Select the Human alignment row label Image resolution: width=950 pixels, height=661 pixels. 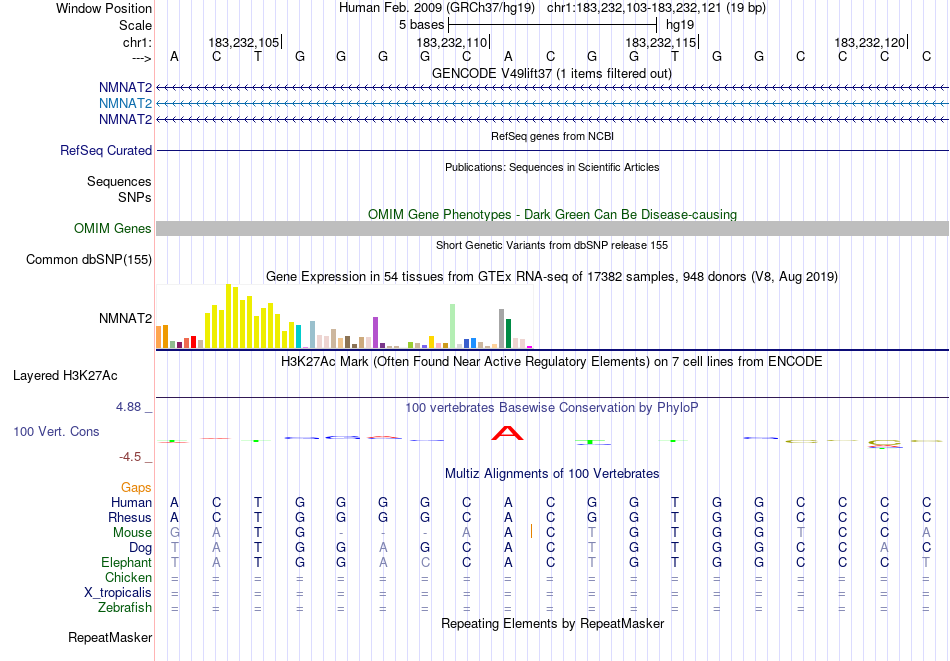[x=131, y=502]
